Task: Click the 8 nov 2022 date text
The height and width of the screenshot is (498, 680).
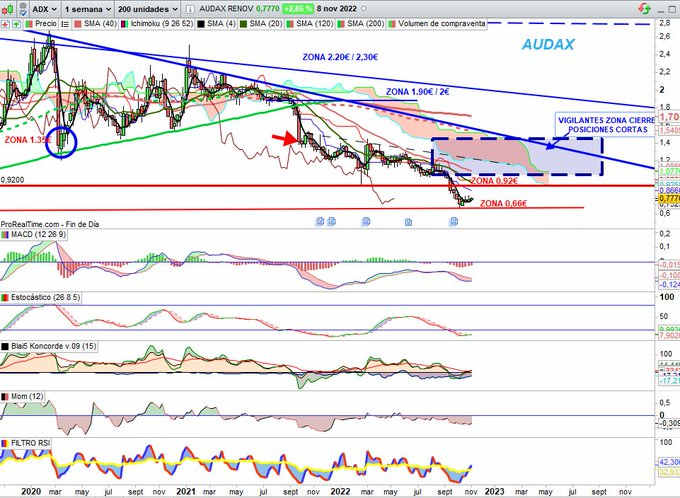Action: click(337, 9)
